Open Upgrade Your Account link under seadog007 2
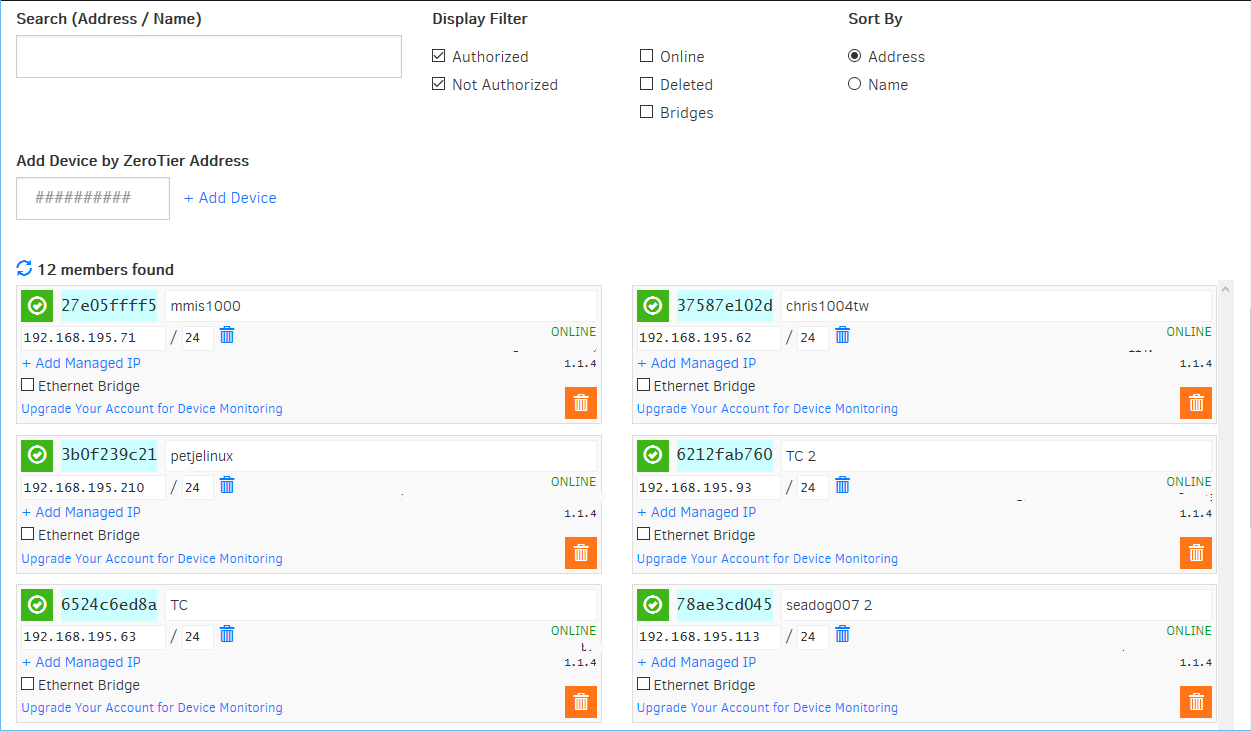Image resolution: width=1251 pixels, height=731 pixels. tap(767, 708)
